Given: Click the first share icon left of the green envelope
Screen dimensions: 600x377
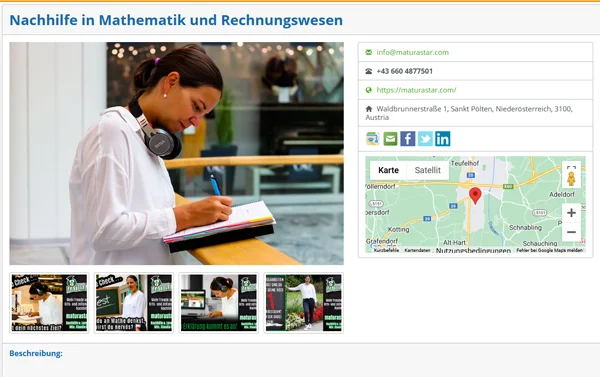Looking at the screenshot, I should pos(373,139).
